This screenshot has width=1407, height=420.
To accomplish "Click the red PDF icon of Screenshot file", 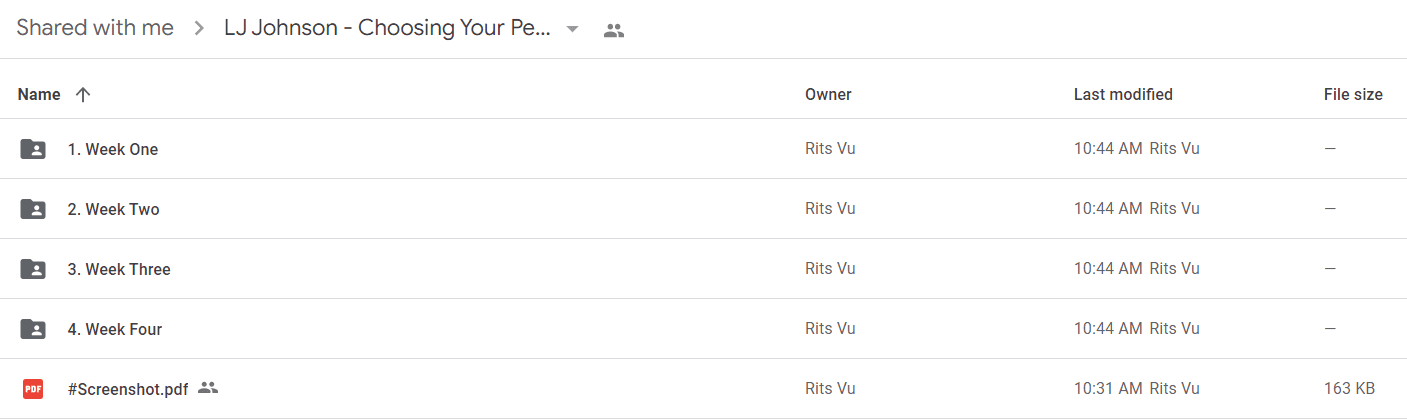I will coord(33,389).
